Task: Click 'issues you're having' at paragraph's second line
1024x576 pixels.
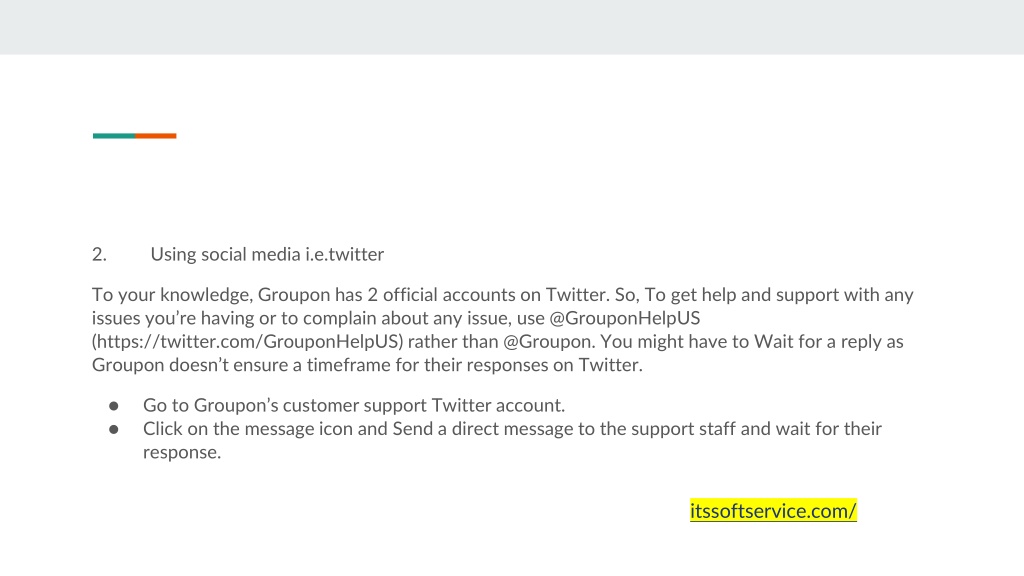Action: pos(173,318)
